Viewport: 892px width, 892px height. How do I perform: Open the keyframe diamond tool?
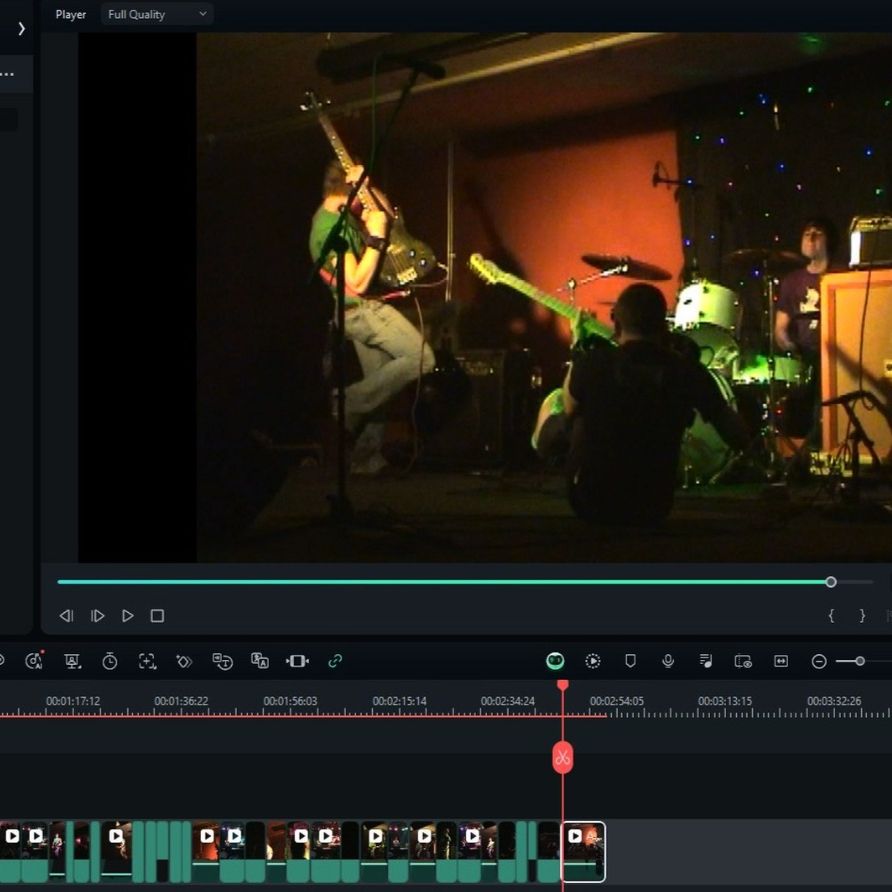184,661
